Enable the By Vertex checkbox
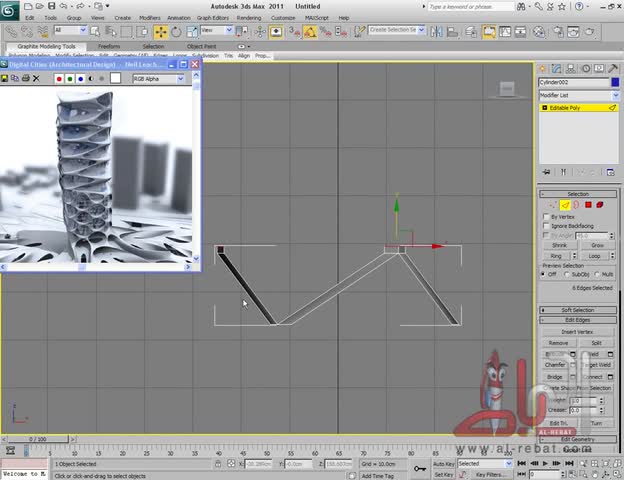This screenshot has height=480, width=624. (x=546, y=217)
